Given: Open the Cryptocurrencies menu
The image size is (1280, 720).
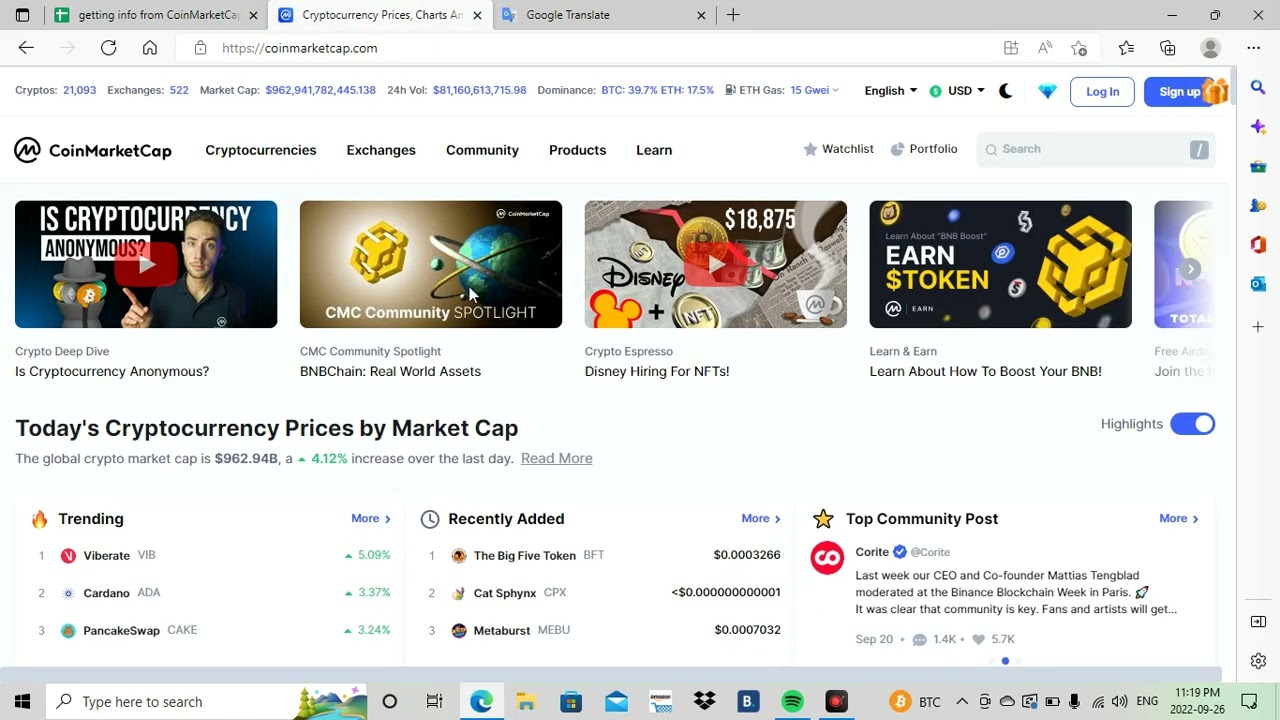Looking at the screenshot, I should click(x=261, y=150).
